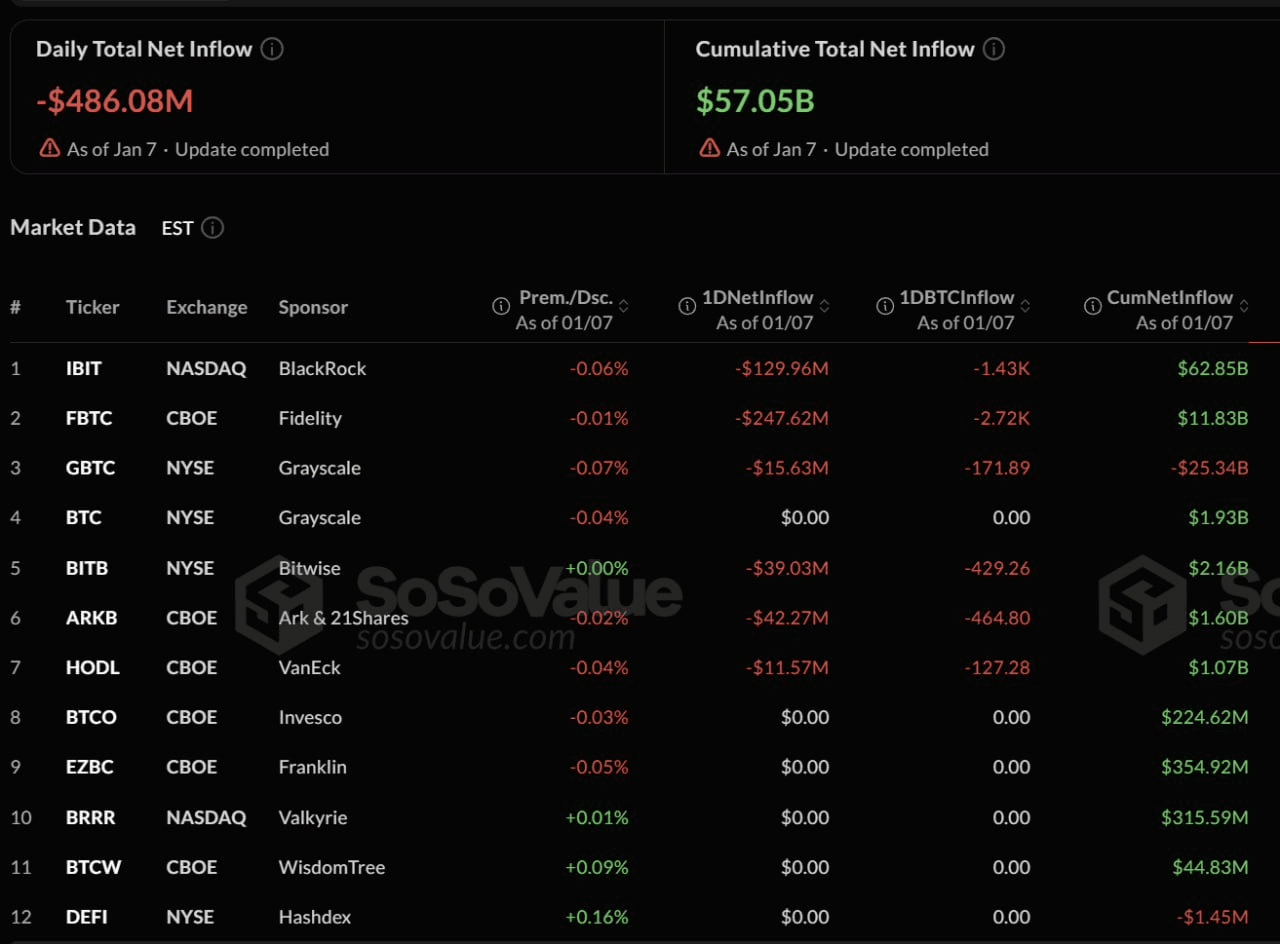Open the info tooltip next to EST
Image resolution: width=1280 pixels, height=944 pixels.
tap(214, 228)
